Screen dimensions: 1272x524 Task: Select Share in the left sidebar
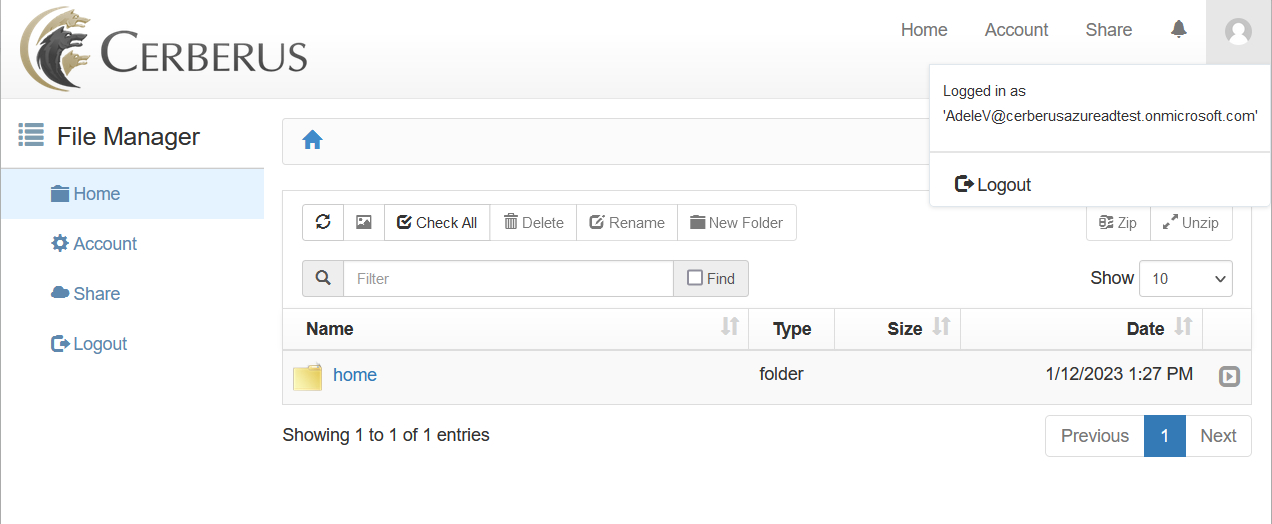96,294
